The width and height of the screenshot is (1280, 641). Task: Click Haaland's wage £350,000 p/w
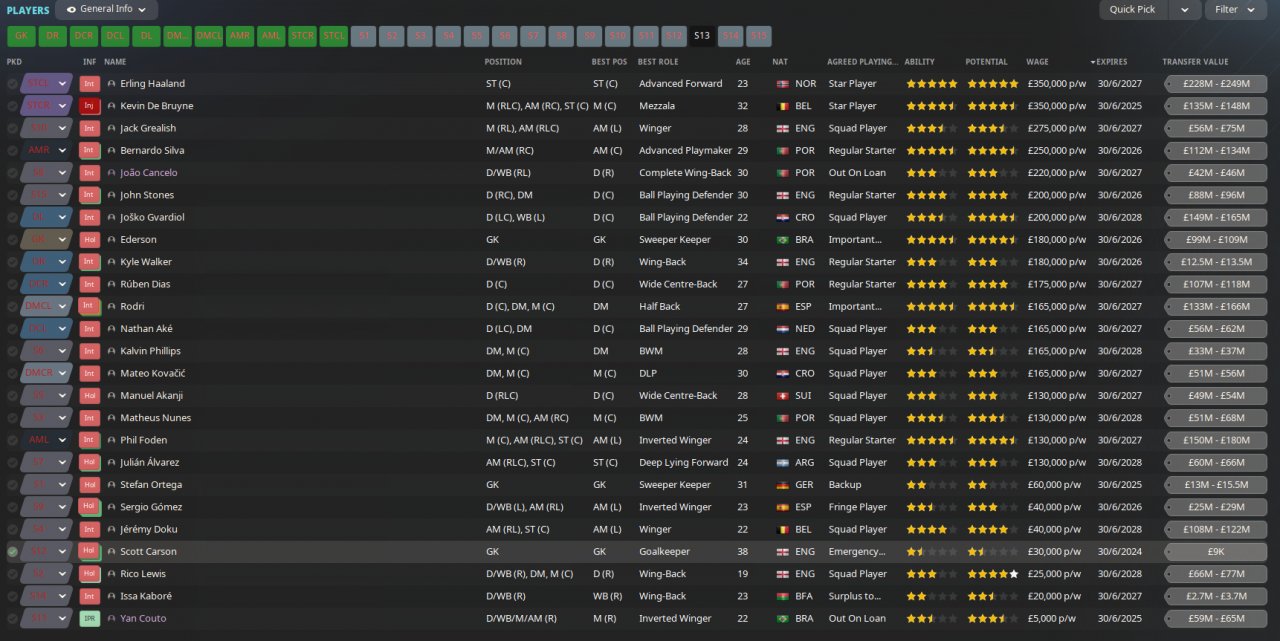pos(1056,84)
